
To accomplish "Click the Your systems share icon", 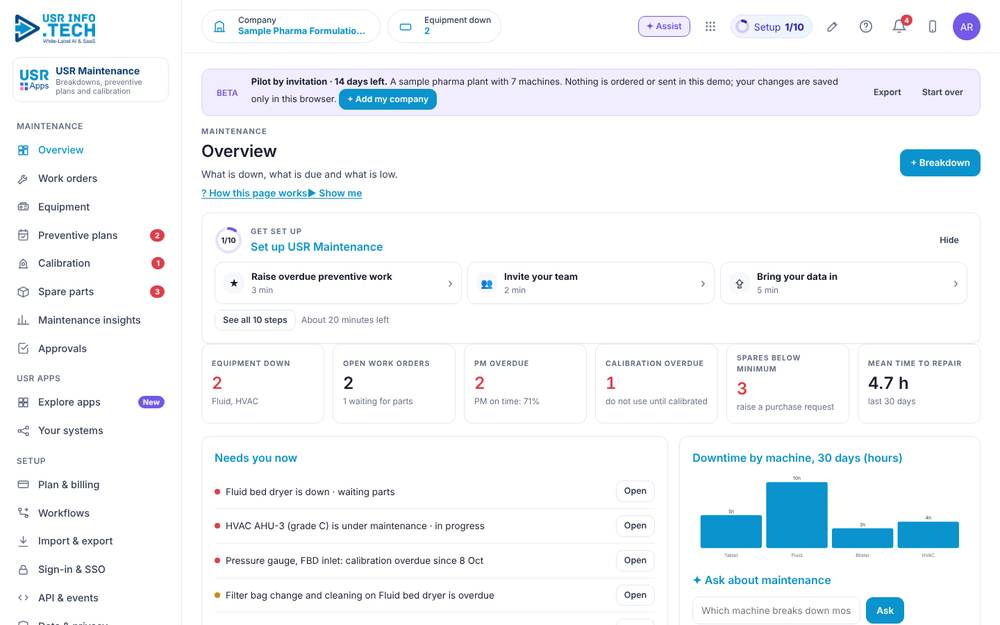I will pos(23,430).
